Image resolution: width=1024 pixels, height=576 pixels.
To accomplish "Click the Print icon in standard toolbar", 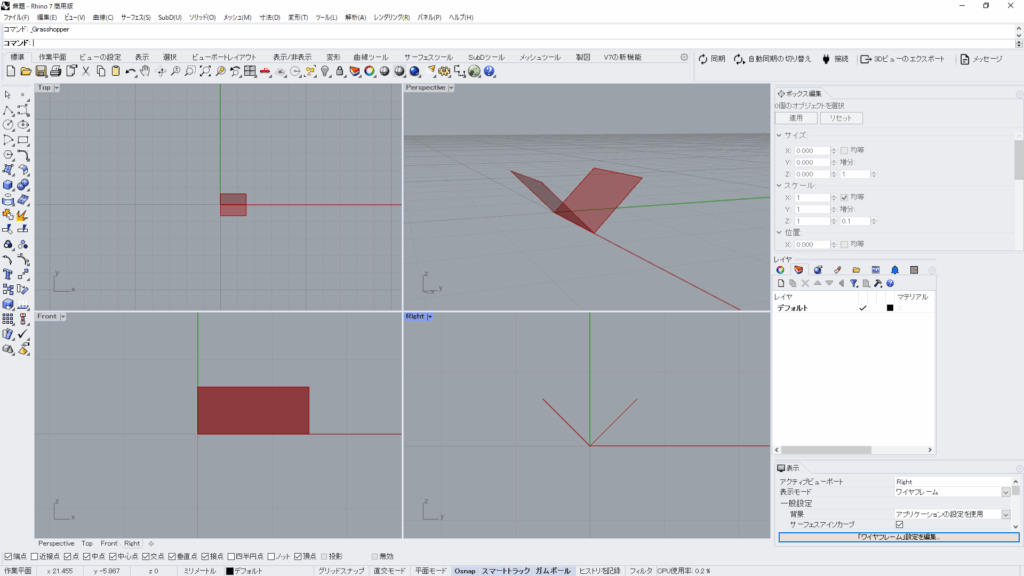I will point(56,71).
